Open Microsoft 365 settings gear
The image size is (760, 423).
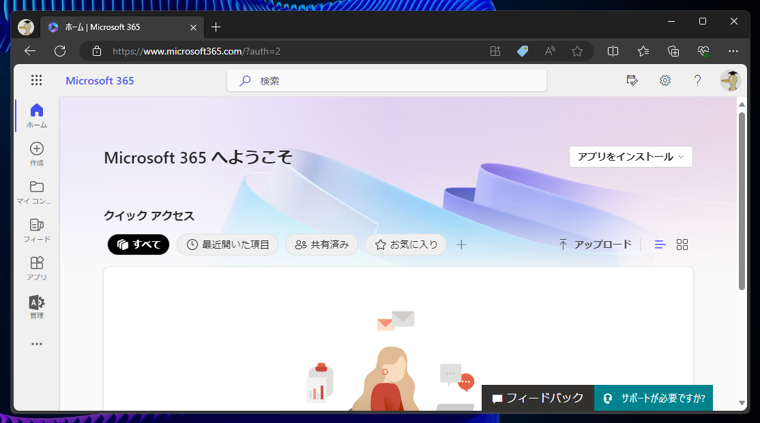665,80
